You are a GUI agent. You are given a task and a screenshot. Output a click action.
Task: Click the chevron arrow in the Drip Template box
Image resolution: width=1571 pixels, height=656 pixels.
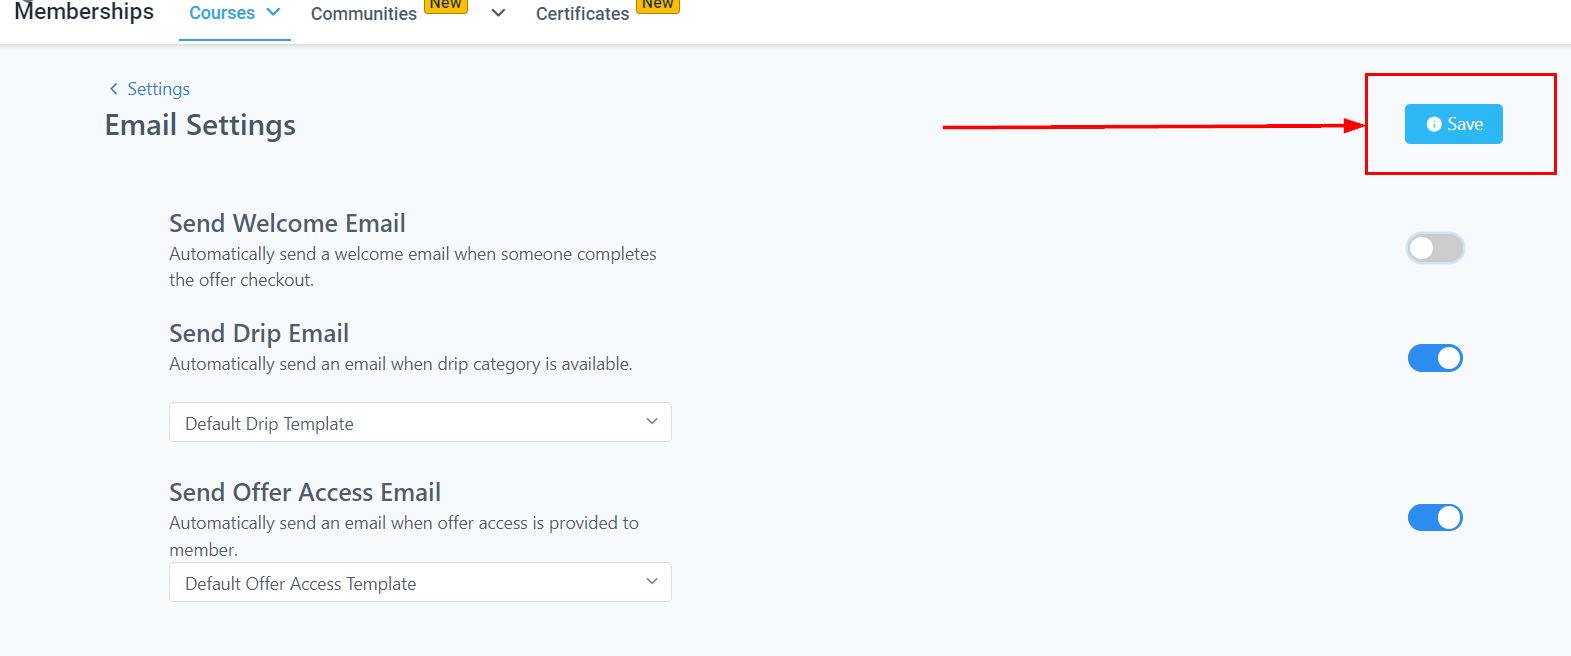[652, 422]
